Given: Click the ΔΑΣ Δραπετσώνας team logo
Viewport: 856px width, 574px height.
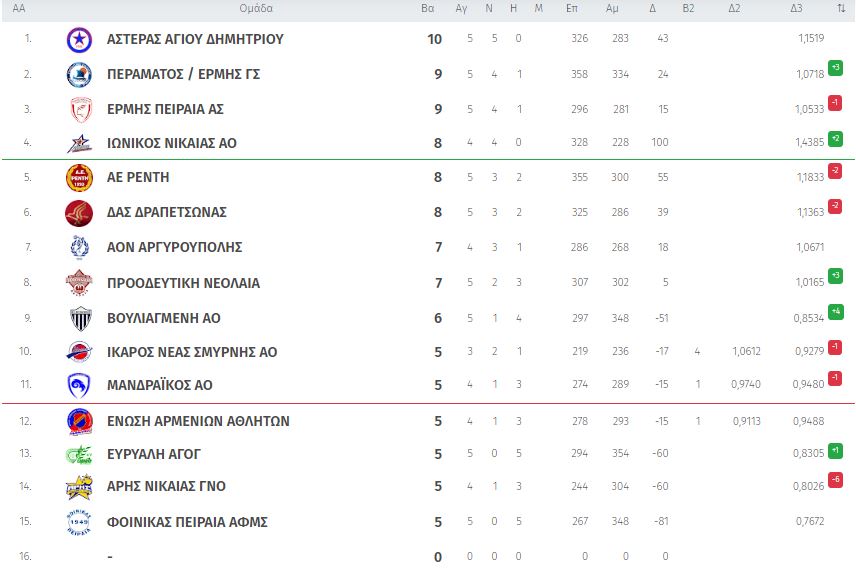Looking at the screenshot, I should click(79, 213).
